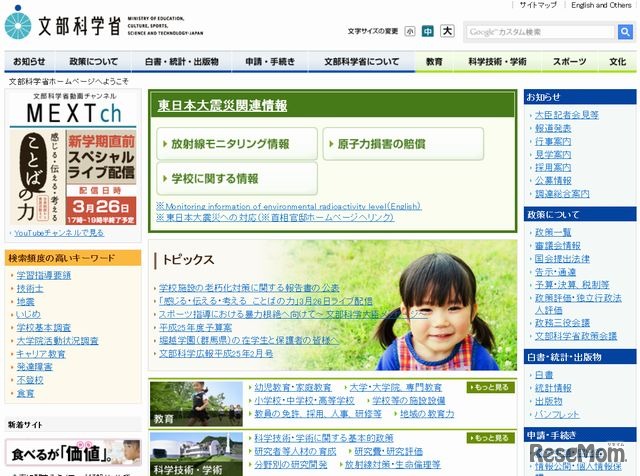Open the 教育 navigation tab
This screenshot has width=640, height=476.
pyautogui.click(x=434, y=62)
